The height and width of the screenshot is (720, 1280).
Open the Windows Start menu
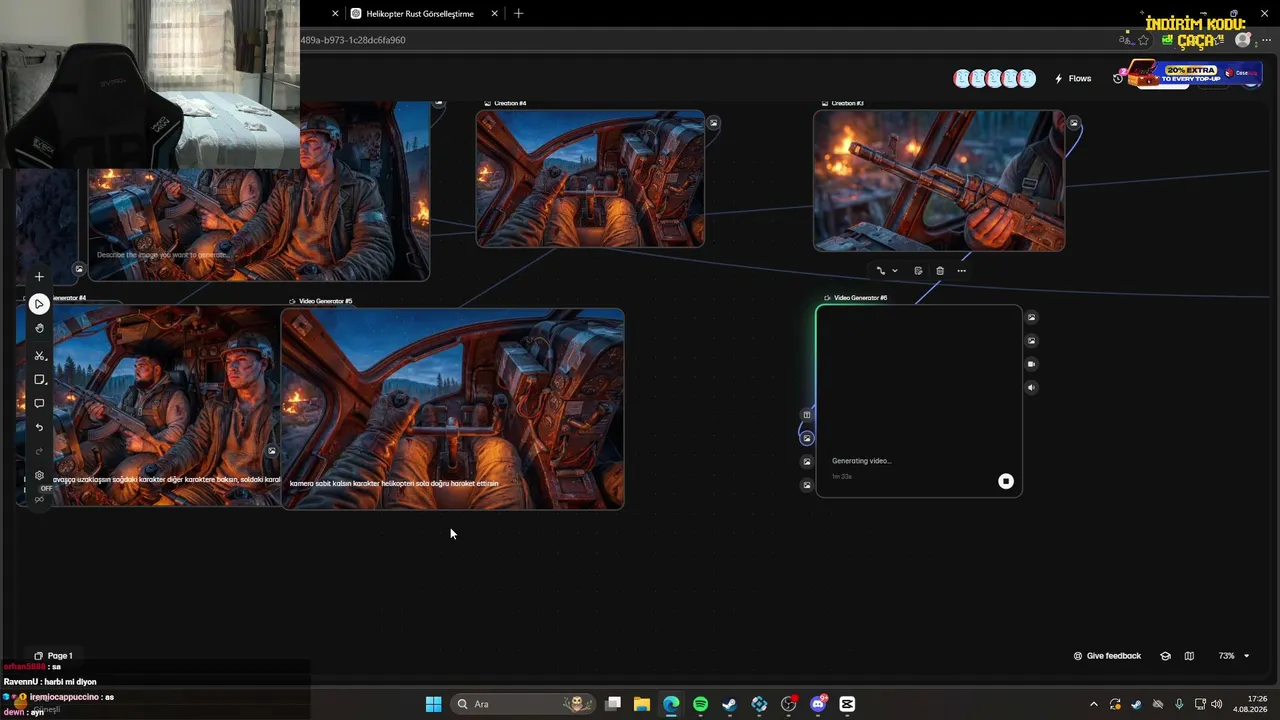pos(433,704)
